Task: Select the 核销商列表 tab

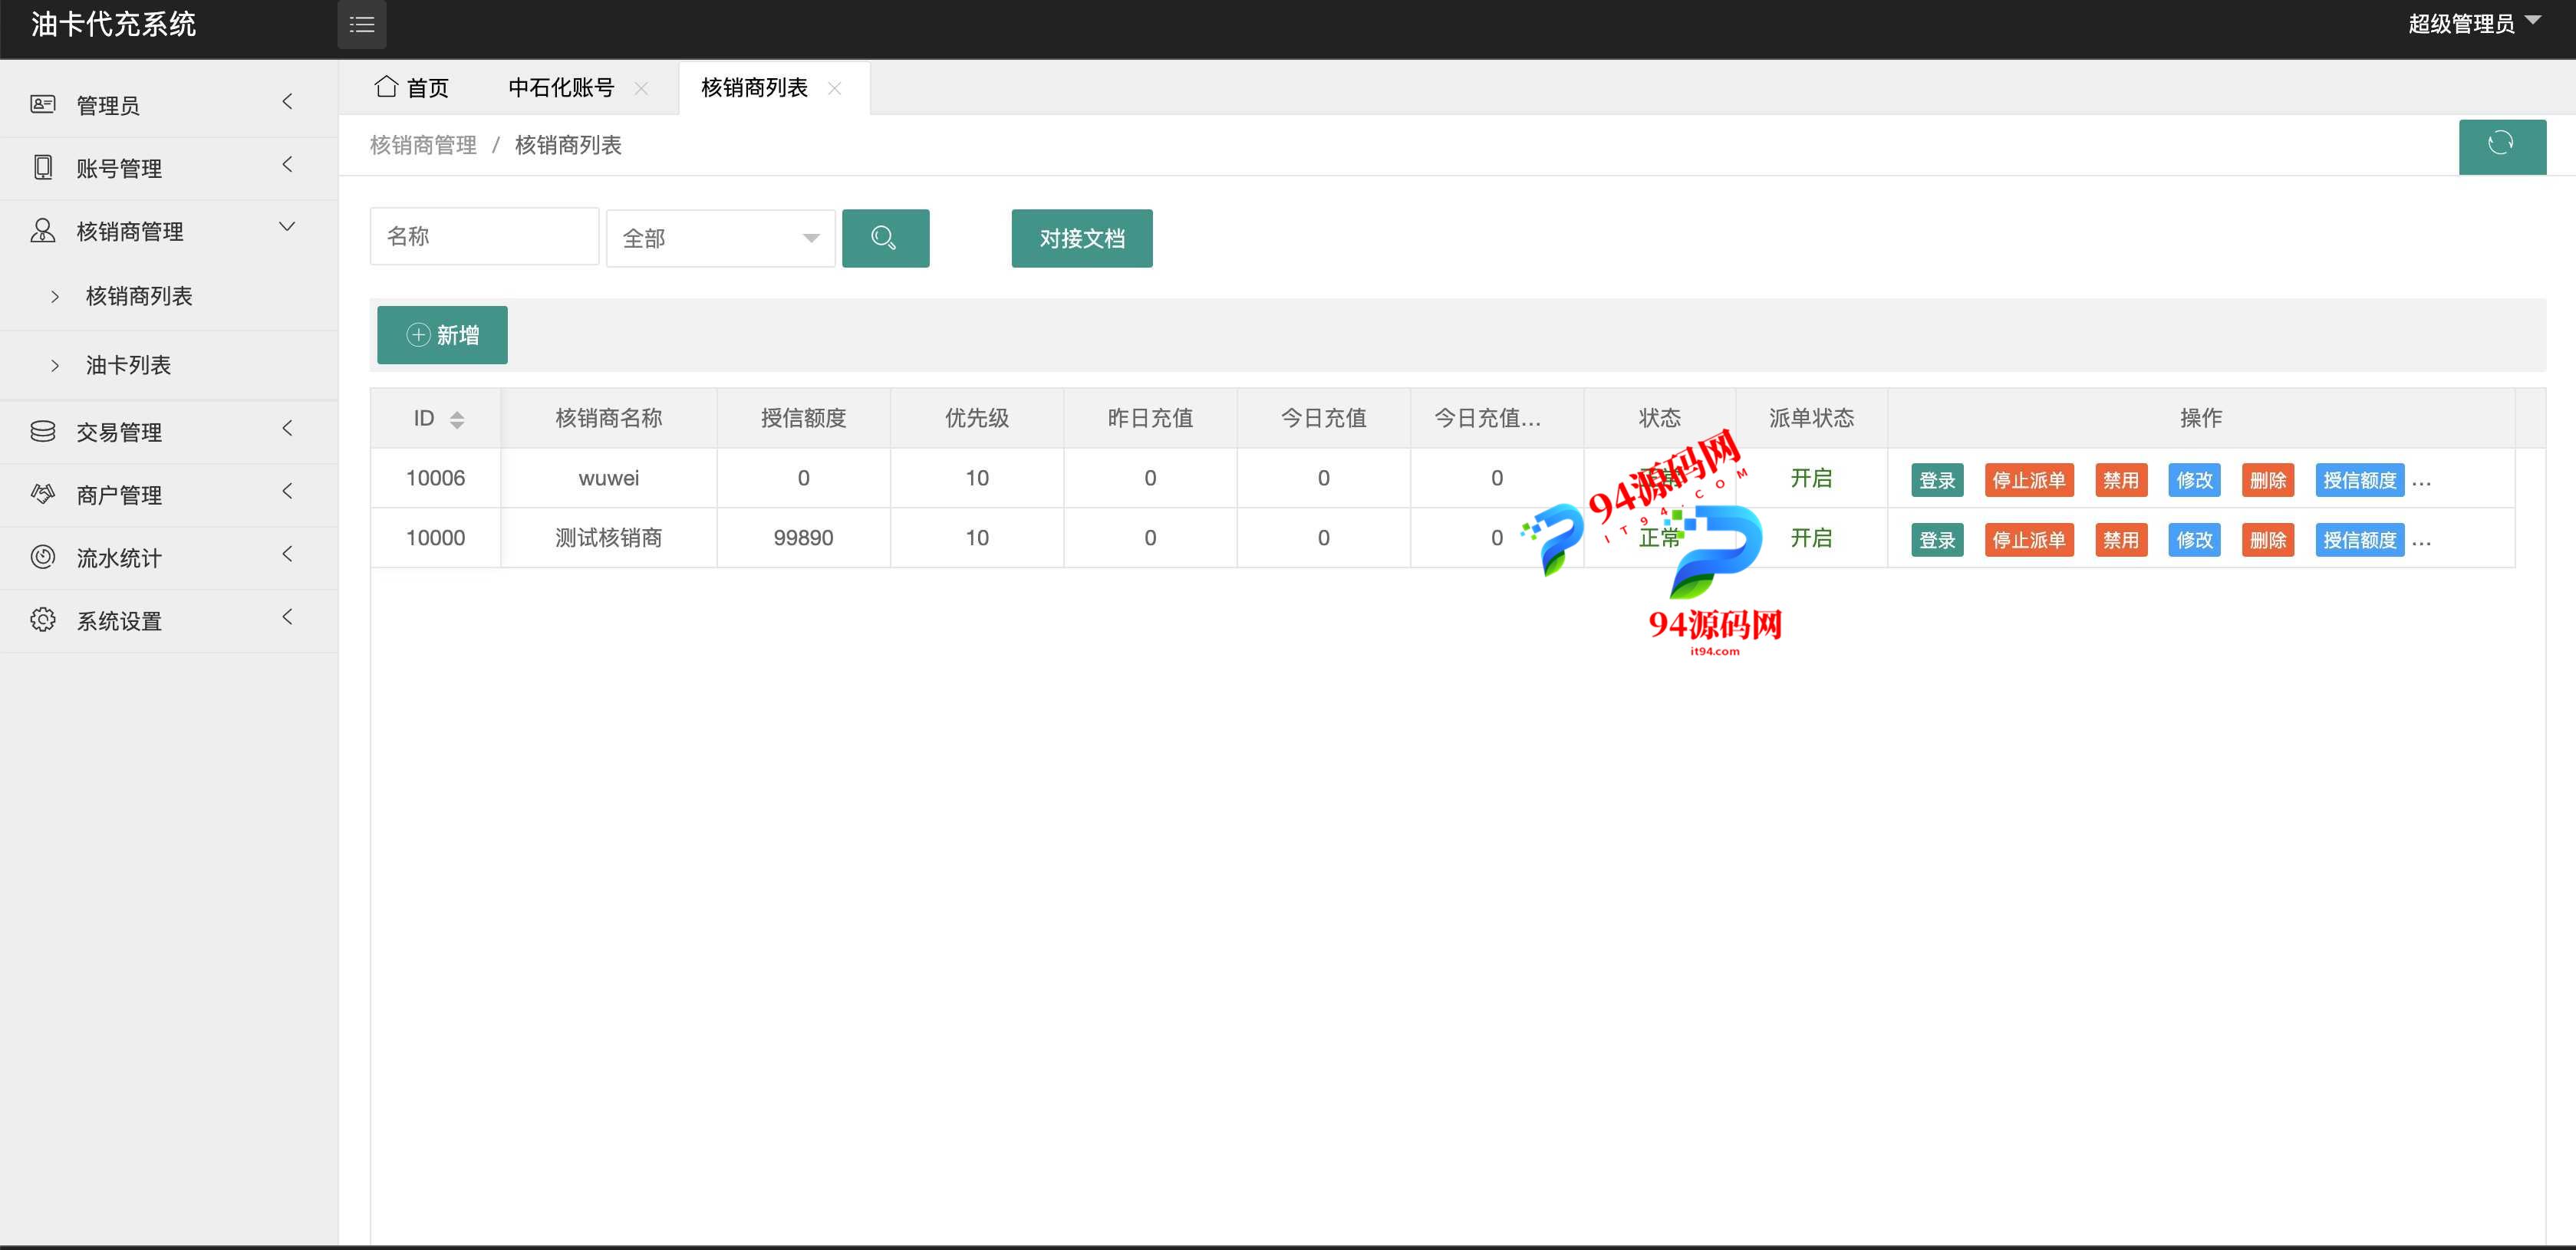Action: 754,88
